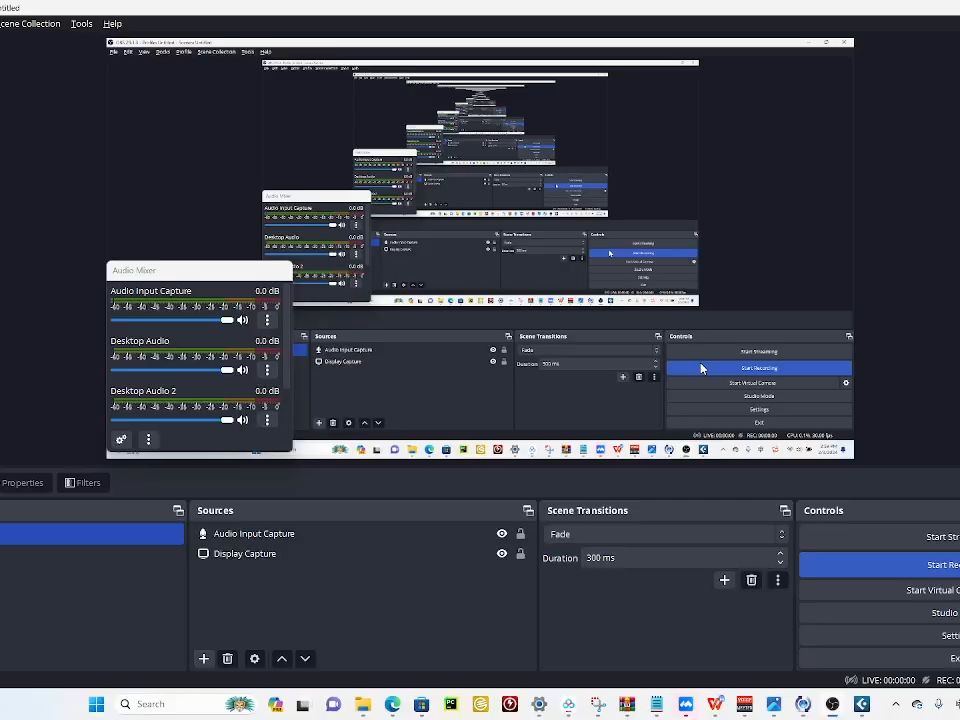Add a new source with the plus icon
Viewport: 960px width, 720px height.
click(x=204, y=659)
